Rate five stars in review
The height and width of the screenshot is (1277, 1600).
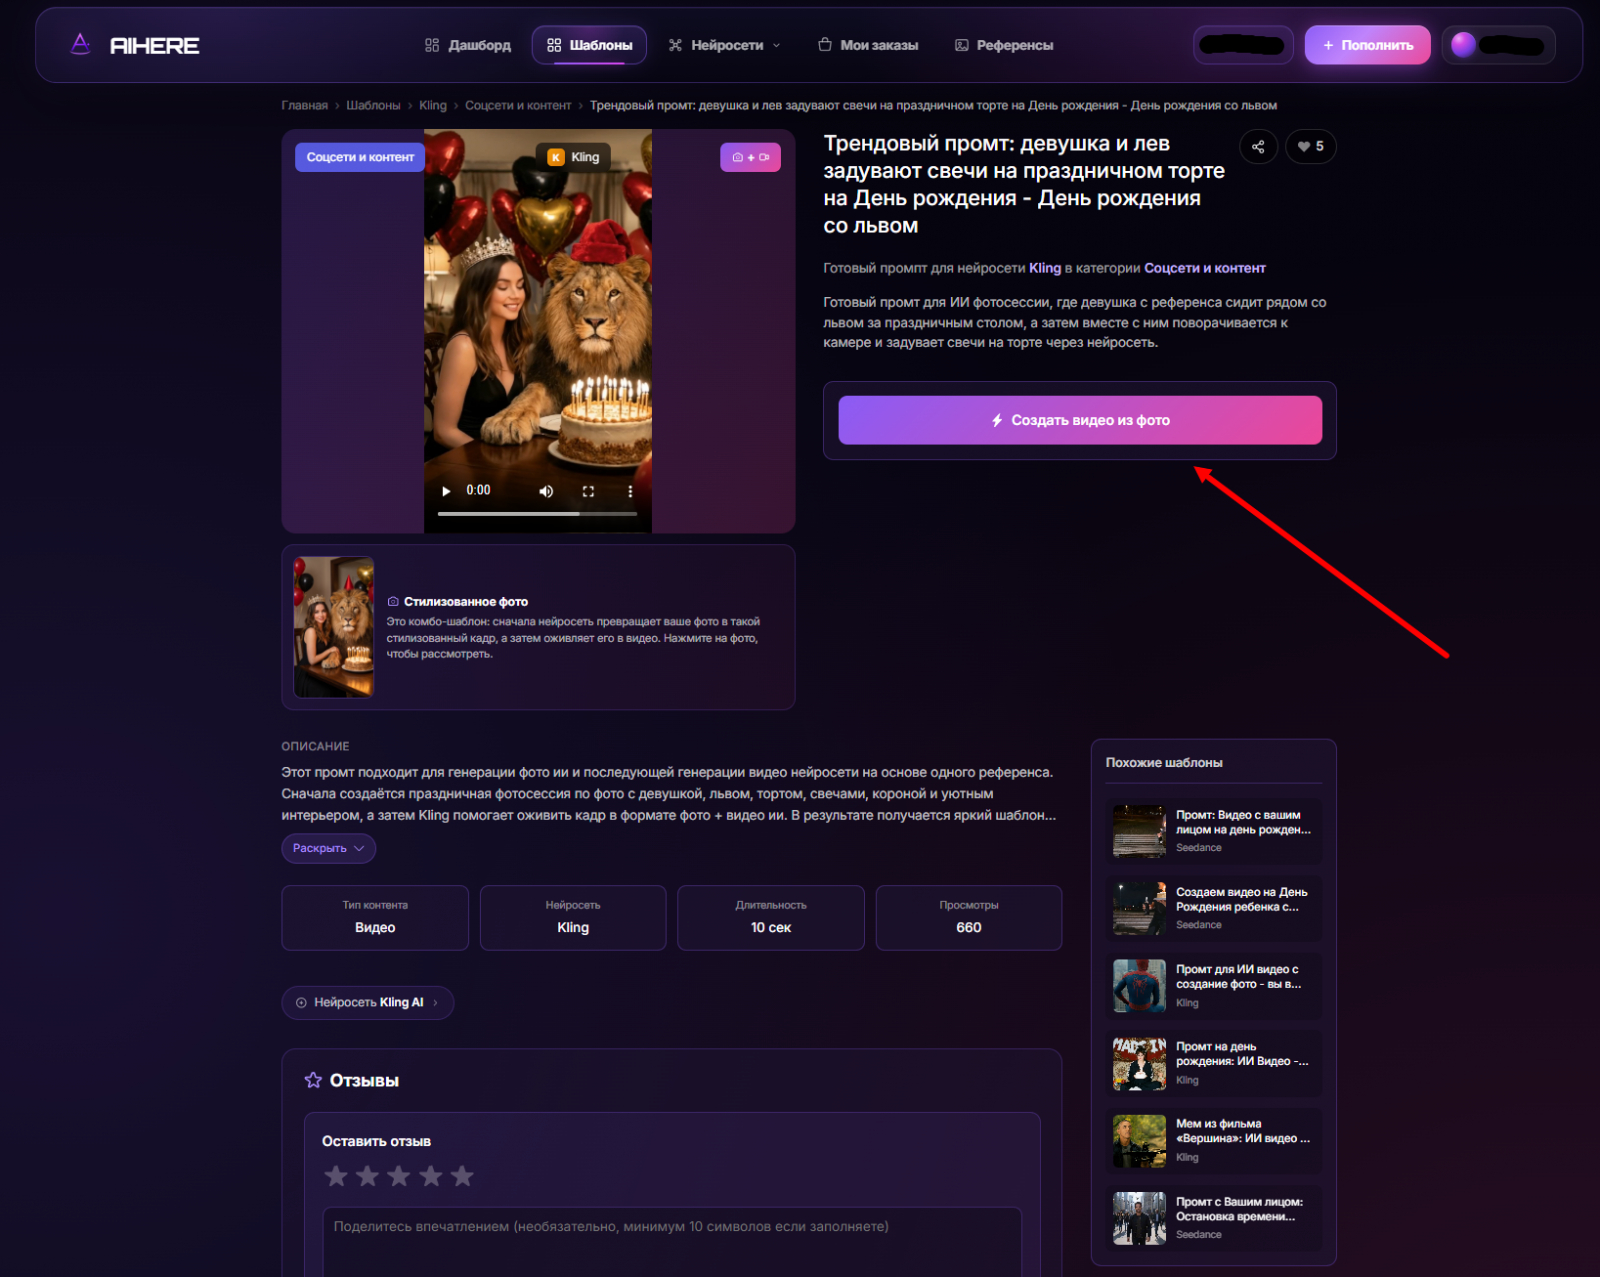pos(462,1176)
